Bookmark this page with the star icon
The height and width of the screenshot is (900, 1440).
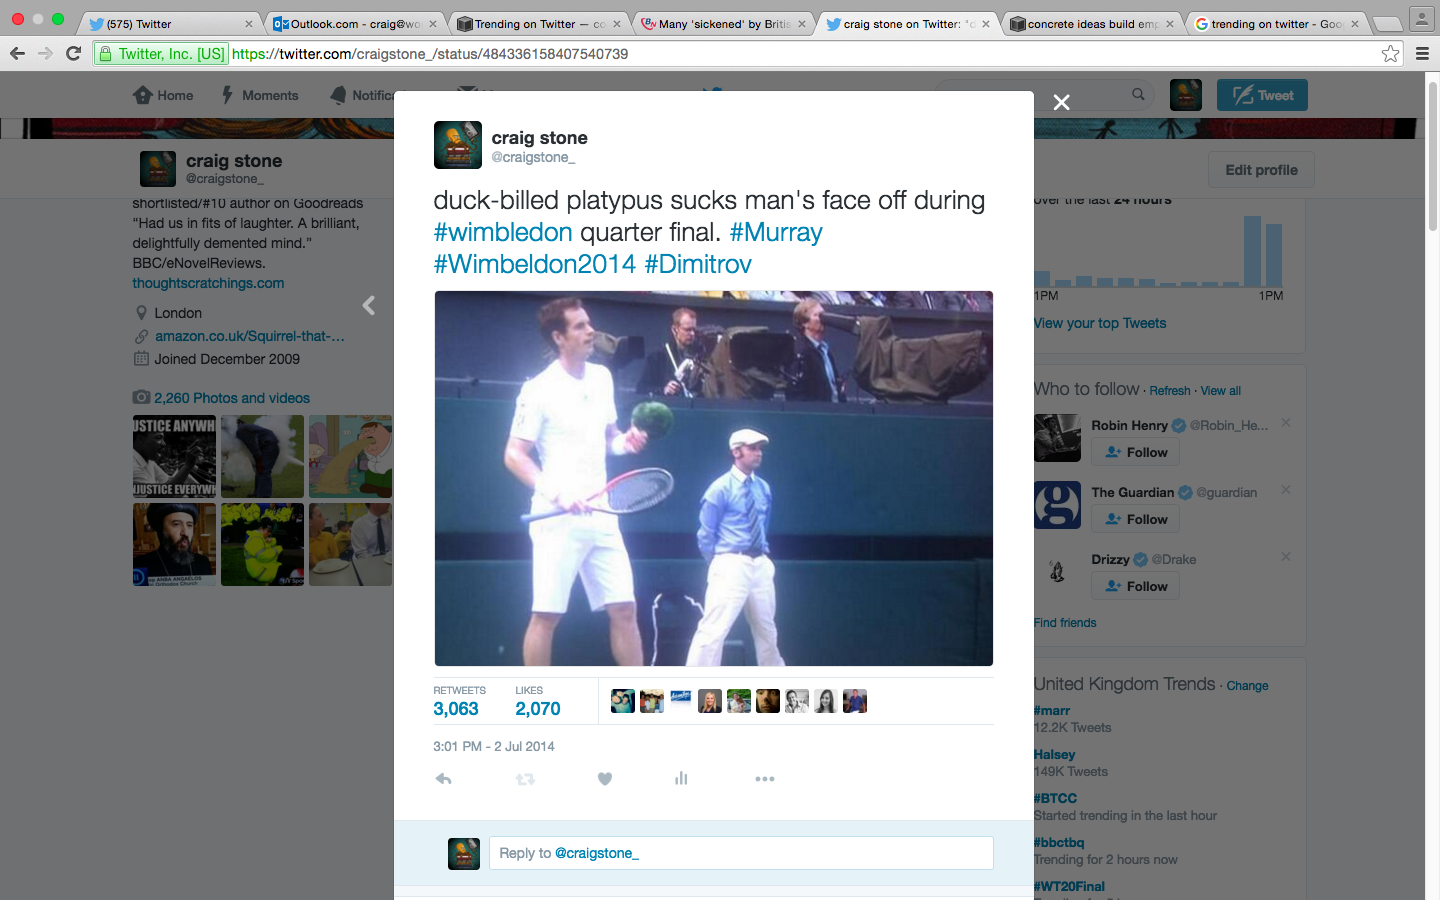coord(1390,53)
